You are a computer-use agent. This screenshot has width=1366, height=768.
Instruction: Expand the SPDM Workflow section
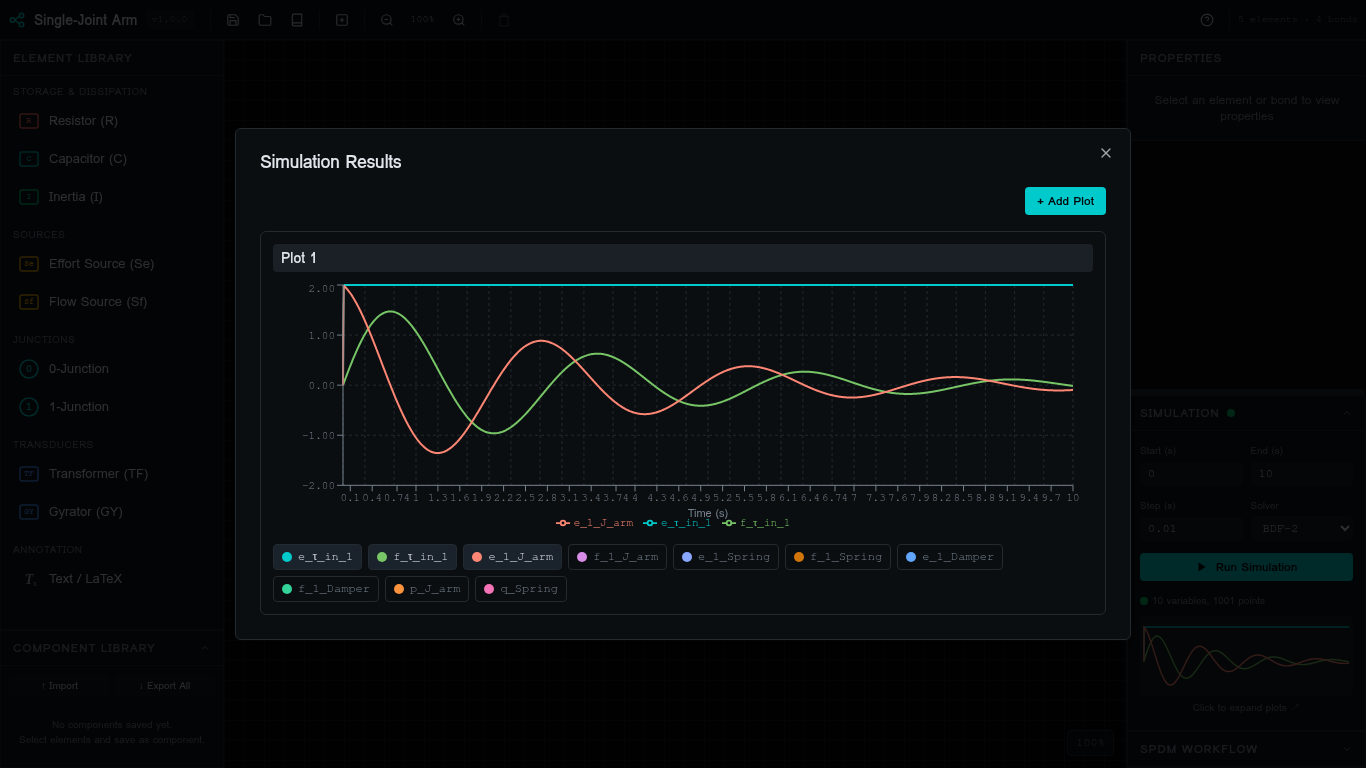point(1347,749)
